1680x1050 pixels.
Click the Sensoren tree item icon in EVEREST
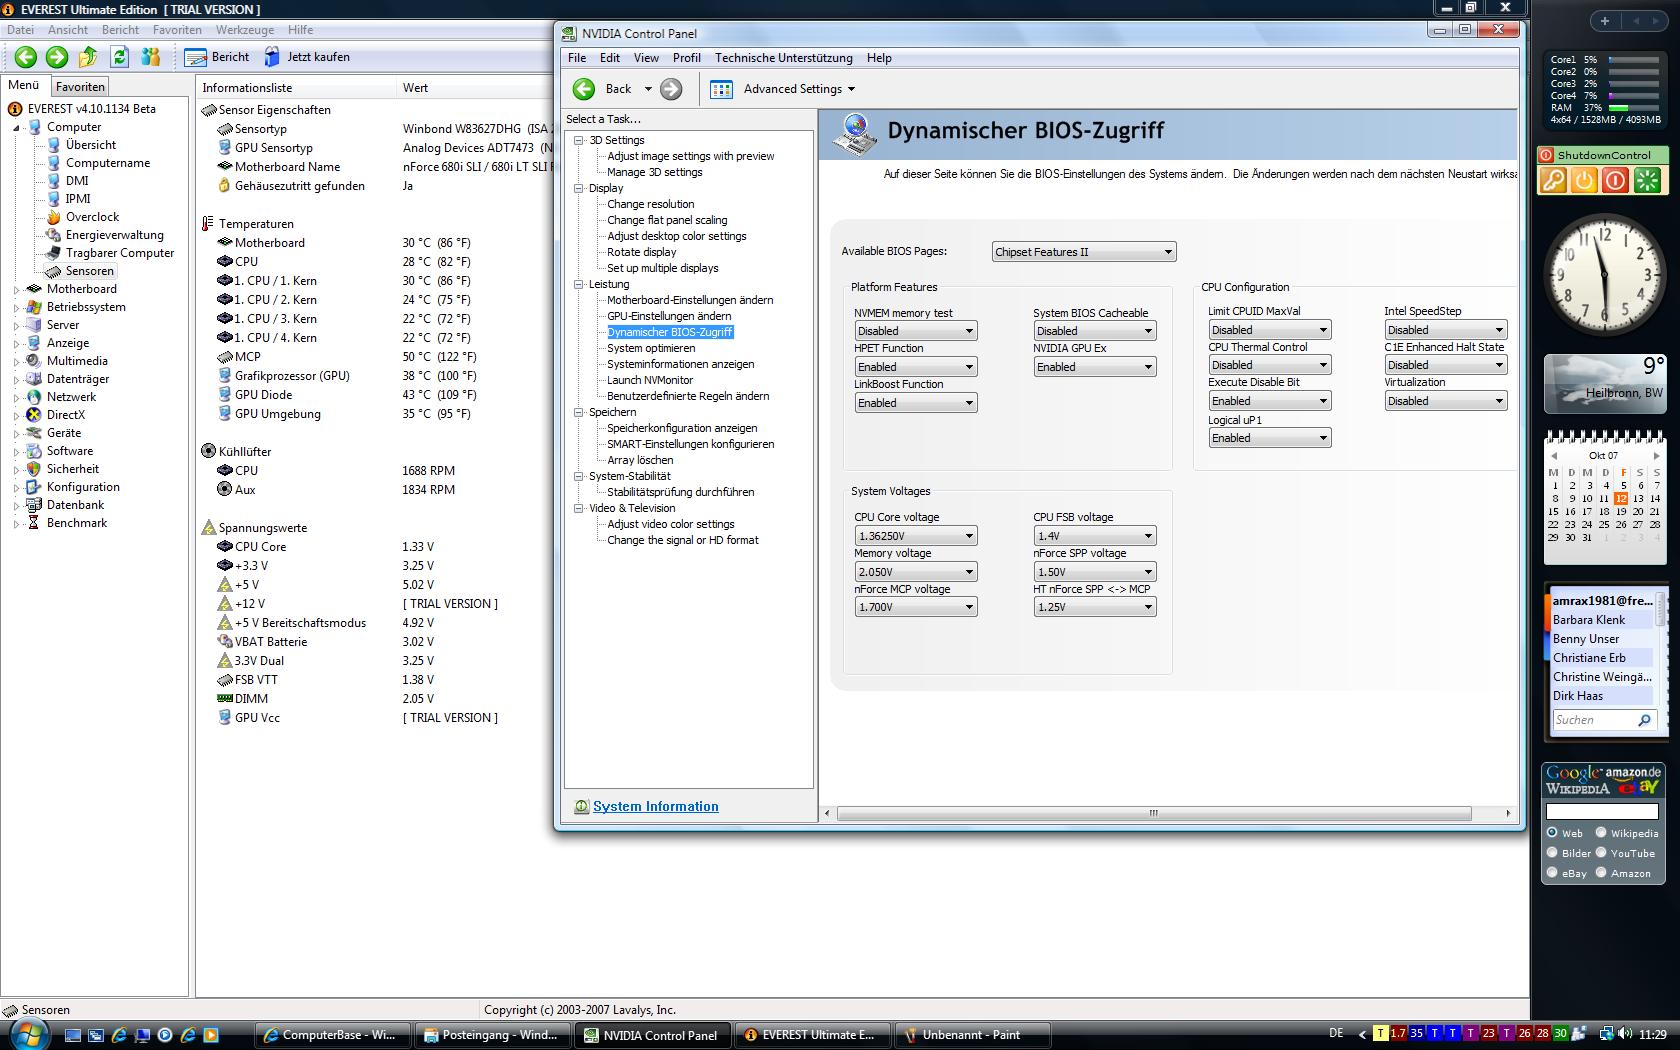[x=53, y=271]
